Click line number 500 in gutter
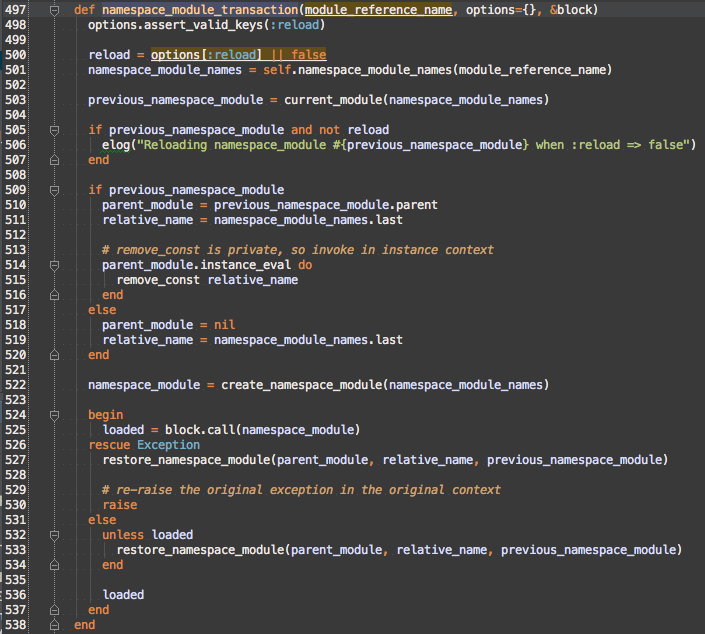Viewport: 705px width, 634px height. pyautogui.click(x=16, y=55)
